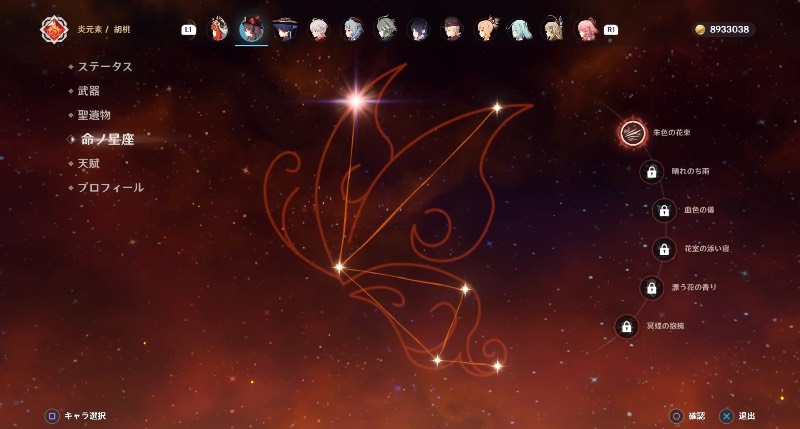Viewport: 800px width, 429px height.
Task: Click the キャラ選択 label
Action: (x=85, y=416)
